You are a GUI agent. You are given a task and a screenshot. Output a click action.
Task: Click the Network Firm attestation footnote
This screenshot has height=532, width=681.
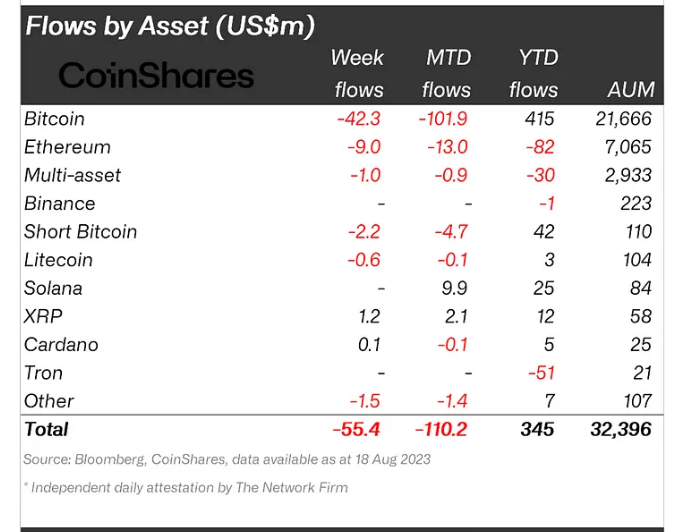189,488
